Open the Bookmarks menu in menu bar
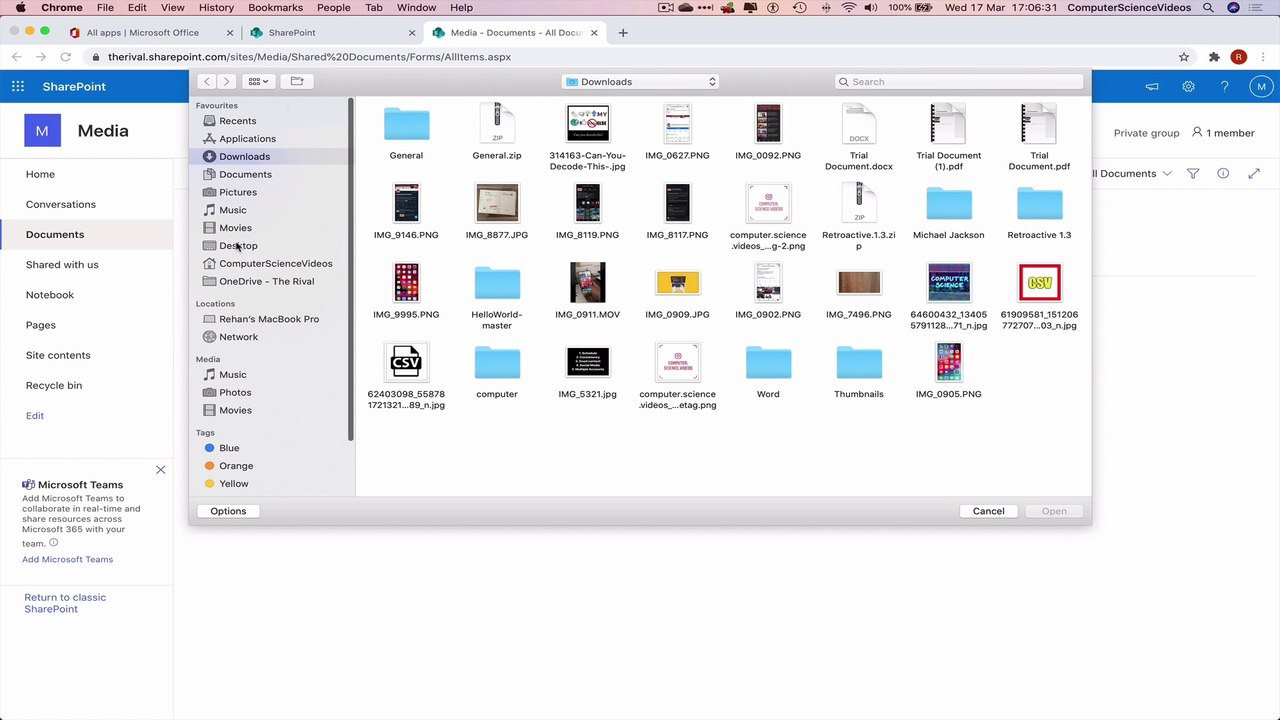Viewport: 1280px width, 720px height. 275,8
